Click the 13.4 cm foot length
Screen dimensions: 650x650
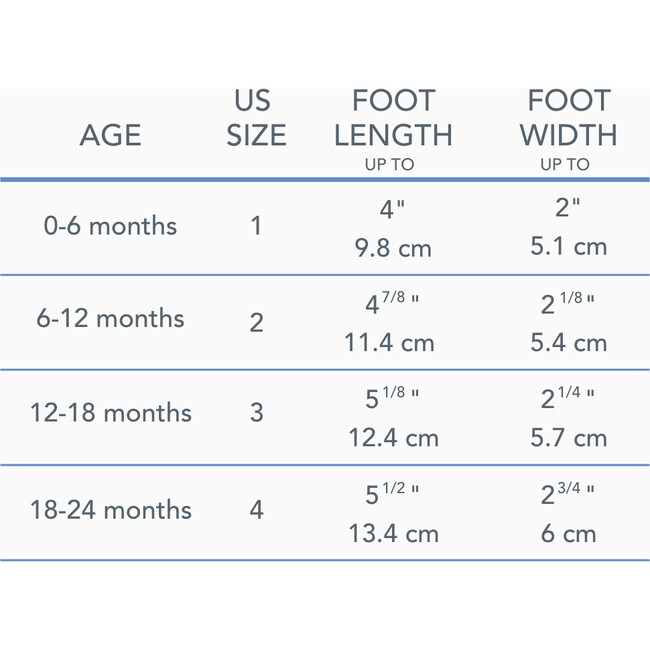click(393, 534)
